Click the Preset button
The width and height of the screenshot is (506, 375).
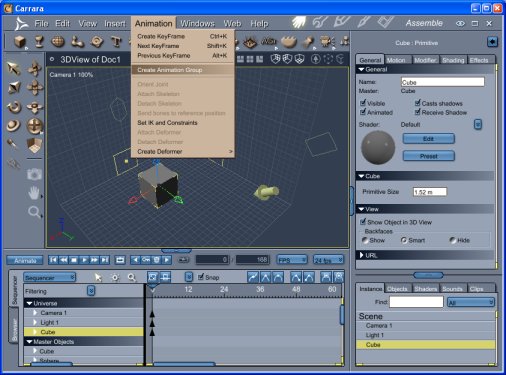(x=429, y=156)
